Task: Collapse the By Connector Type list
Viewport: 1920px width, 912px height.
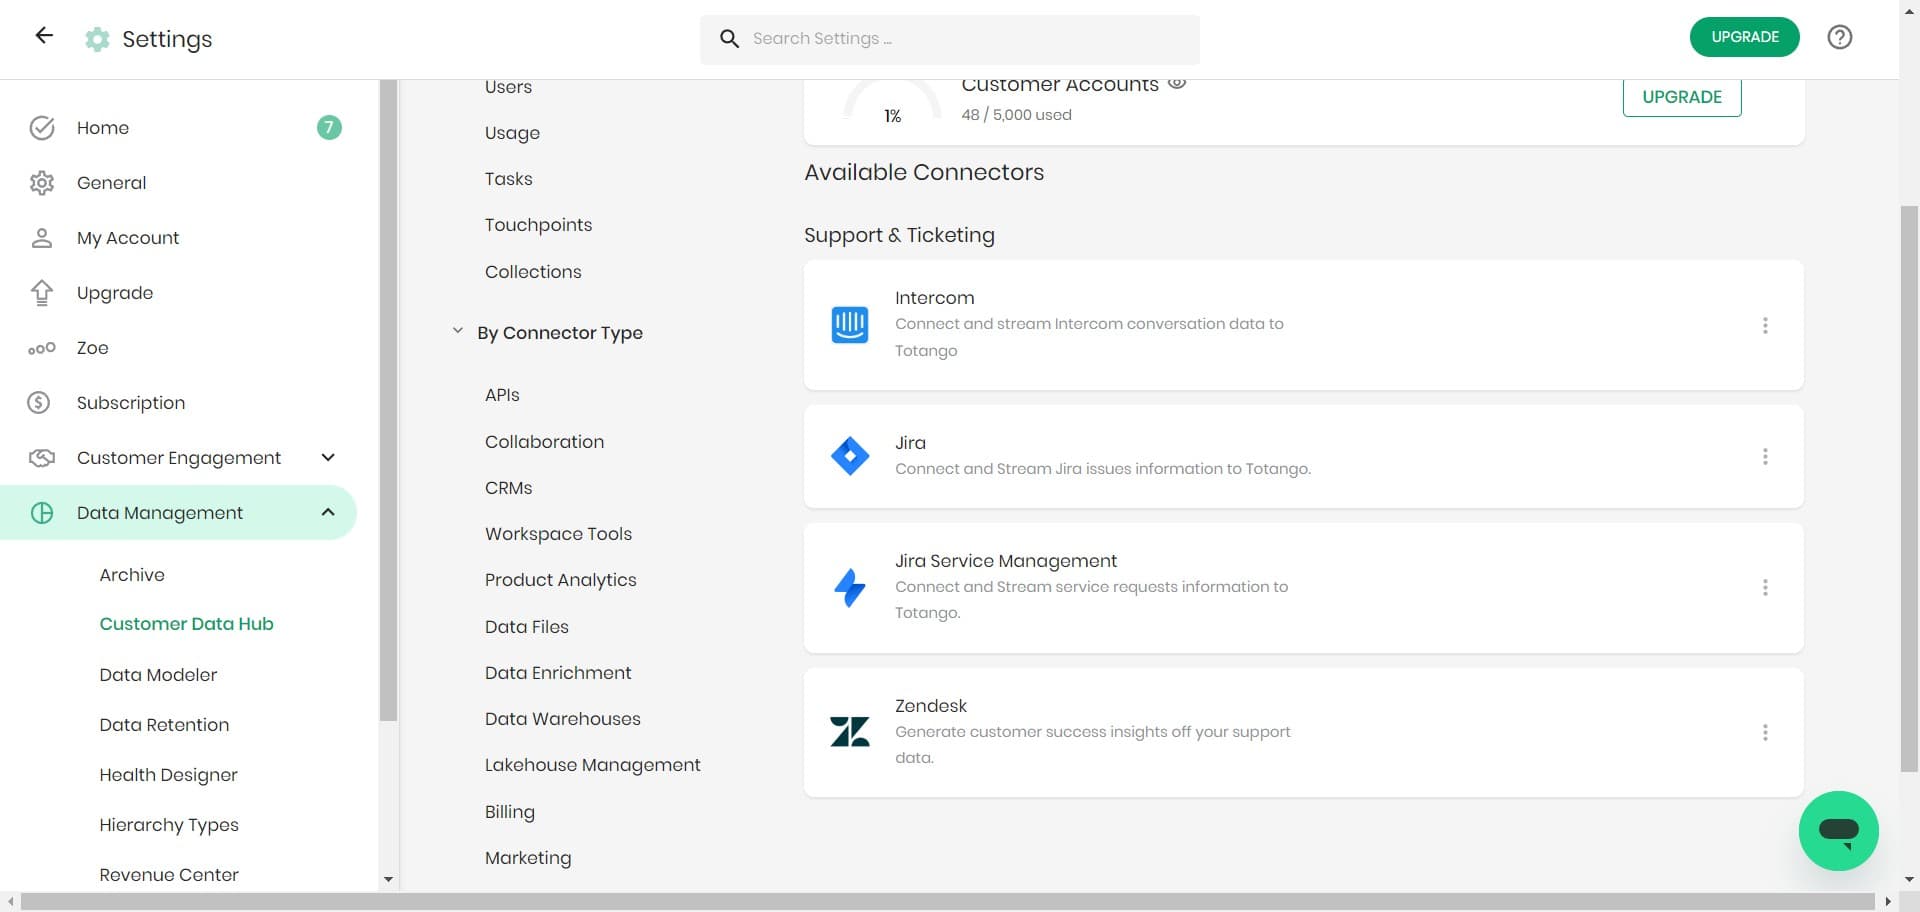Action: (458, 332)
